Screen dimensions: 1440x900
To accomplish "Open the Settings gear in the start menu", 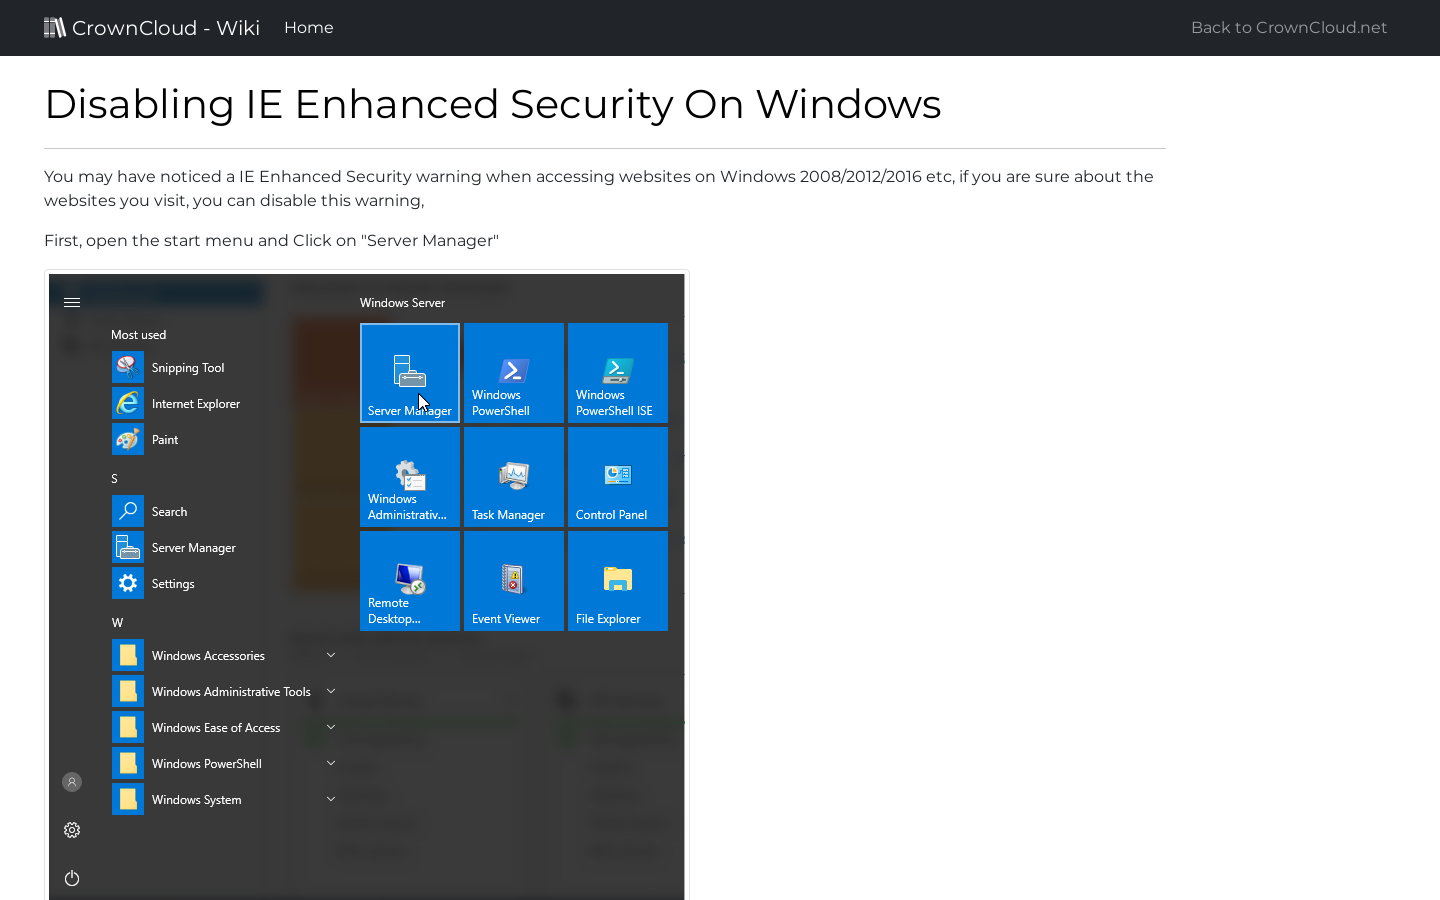I will pyautogui.click(x=71, y=830).
